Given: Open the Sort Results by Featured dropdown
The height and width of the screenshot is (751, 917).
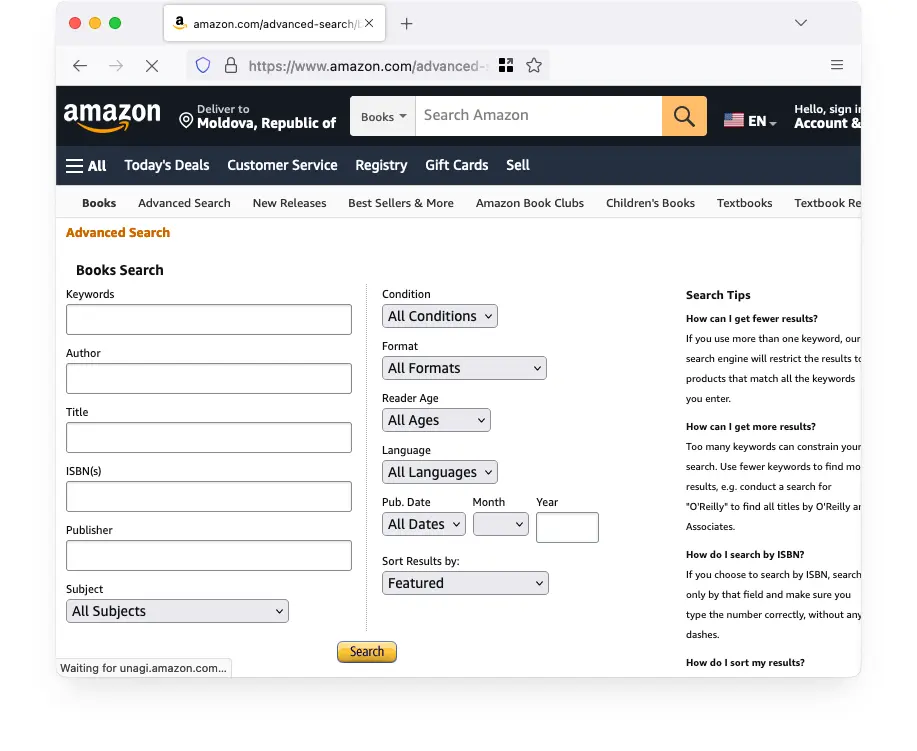Looking at the screenshot, I should 466,584.
